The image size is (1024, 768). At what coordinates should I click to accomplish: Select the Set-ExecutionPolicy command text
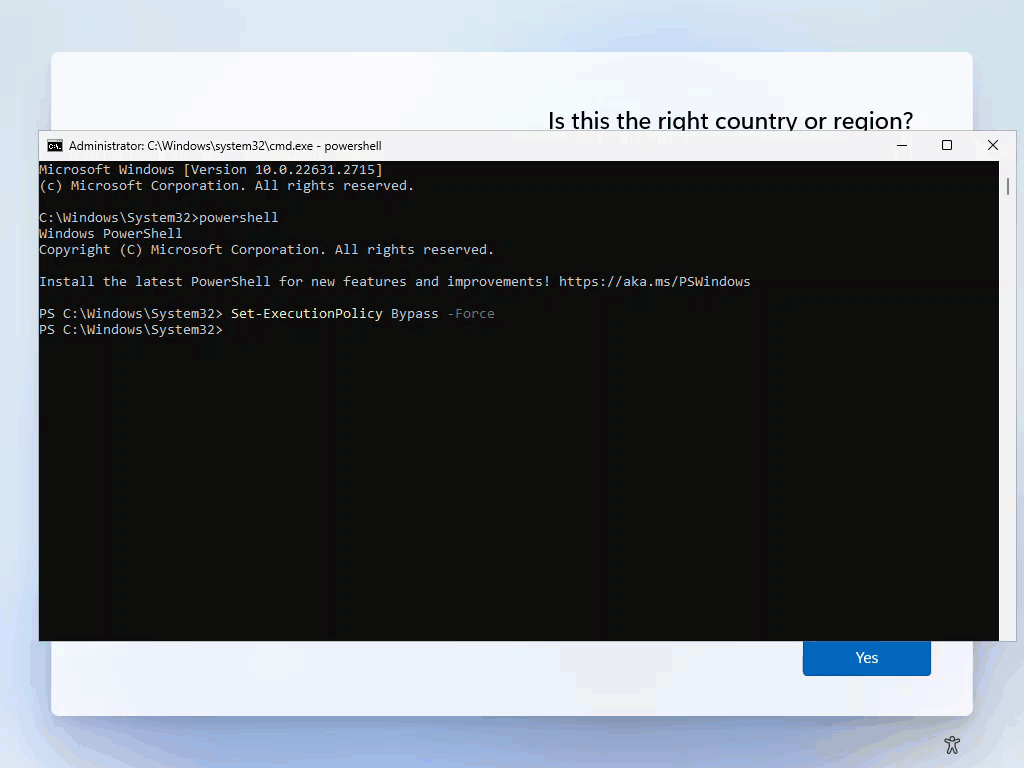coord(305,313)
